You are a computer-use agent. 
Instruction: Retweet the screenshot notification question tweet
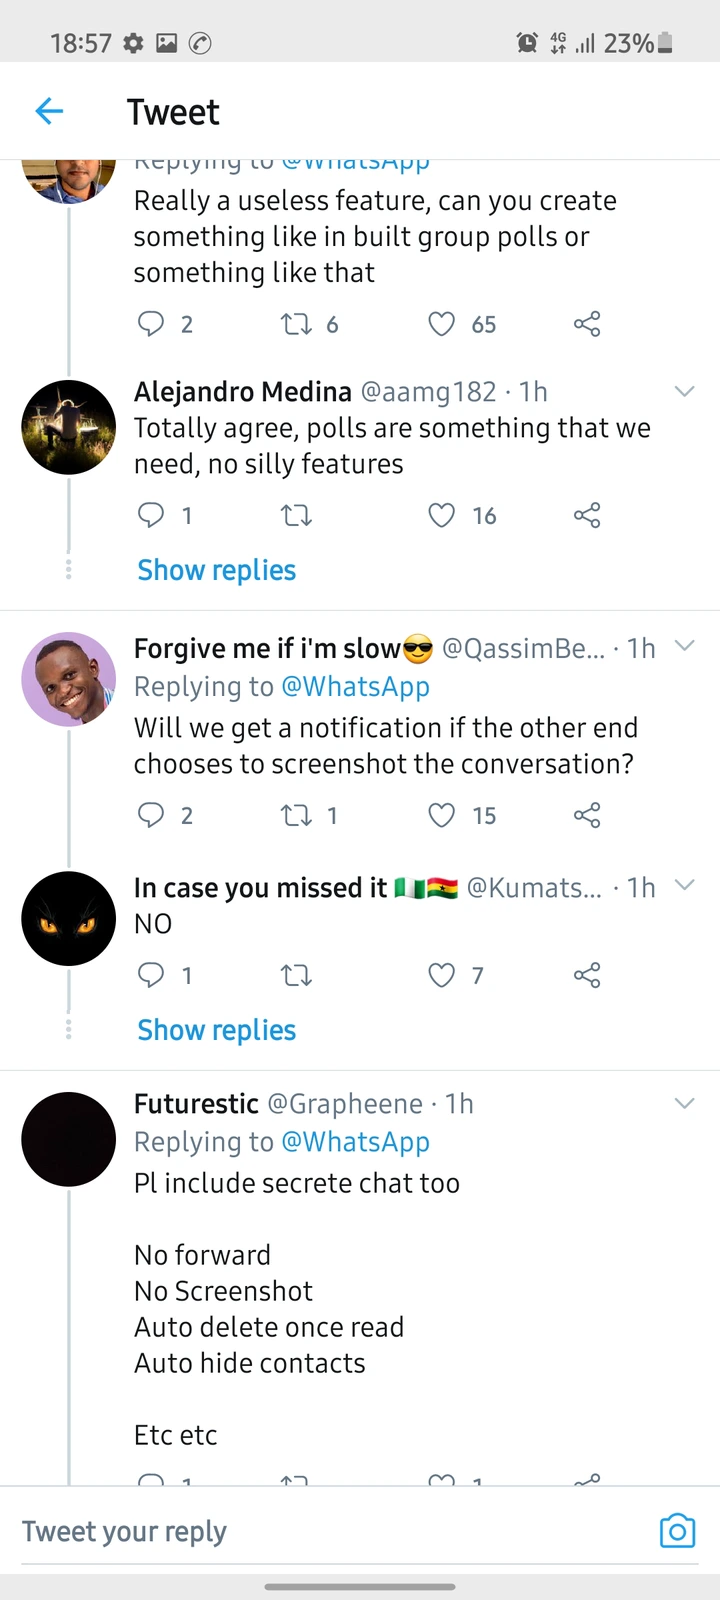[297, 816]
